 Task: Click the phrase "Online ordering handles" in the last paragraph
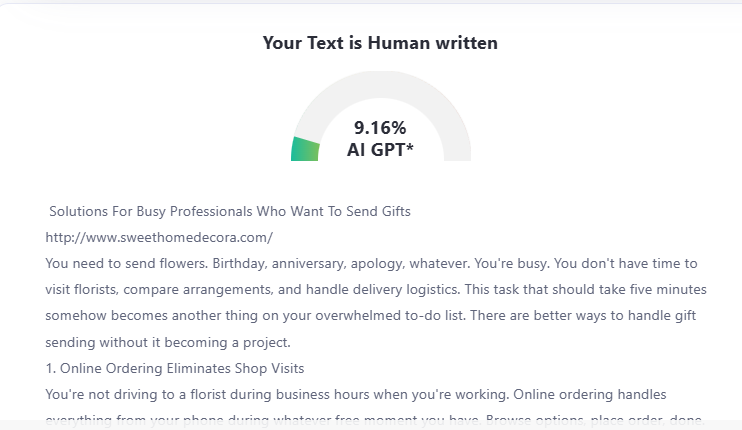coord(590,394)
